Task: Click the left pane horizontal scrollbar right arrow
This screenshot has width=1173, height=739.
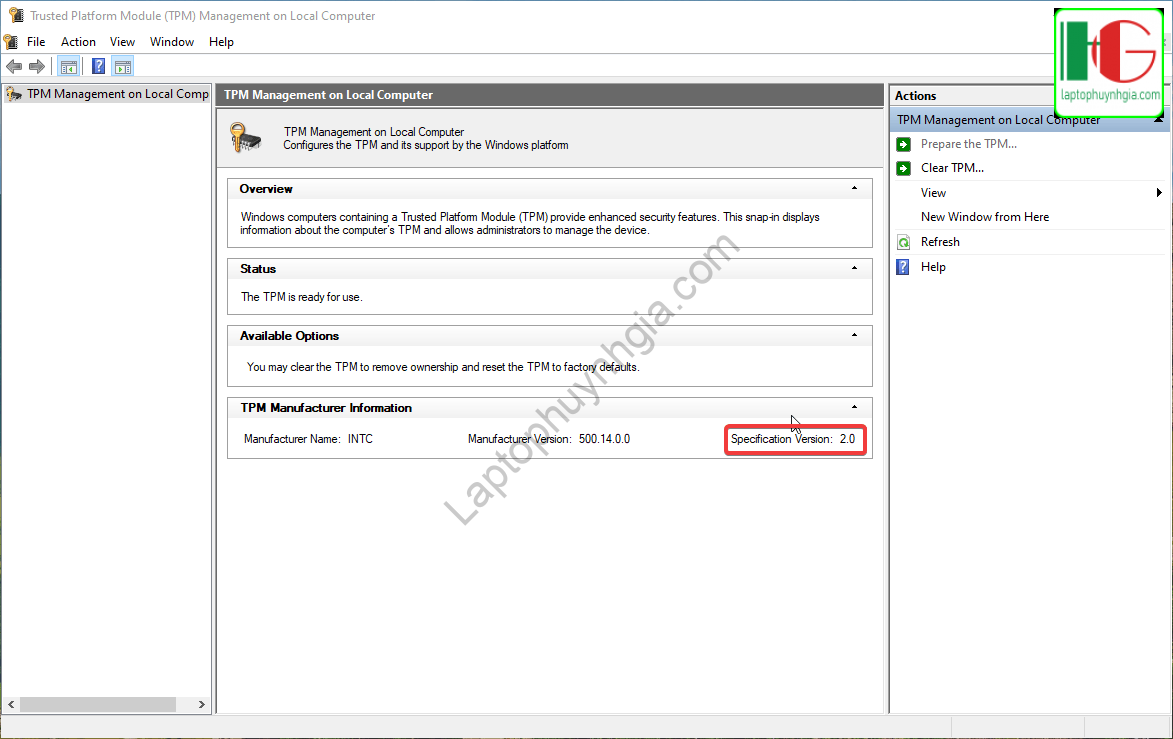Action: pyautogui.click(x=202, y=704)
